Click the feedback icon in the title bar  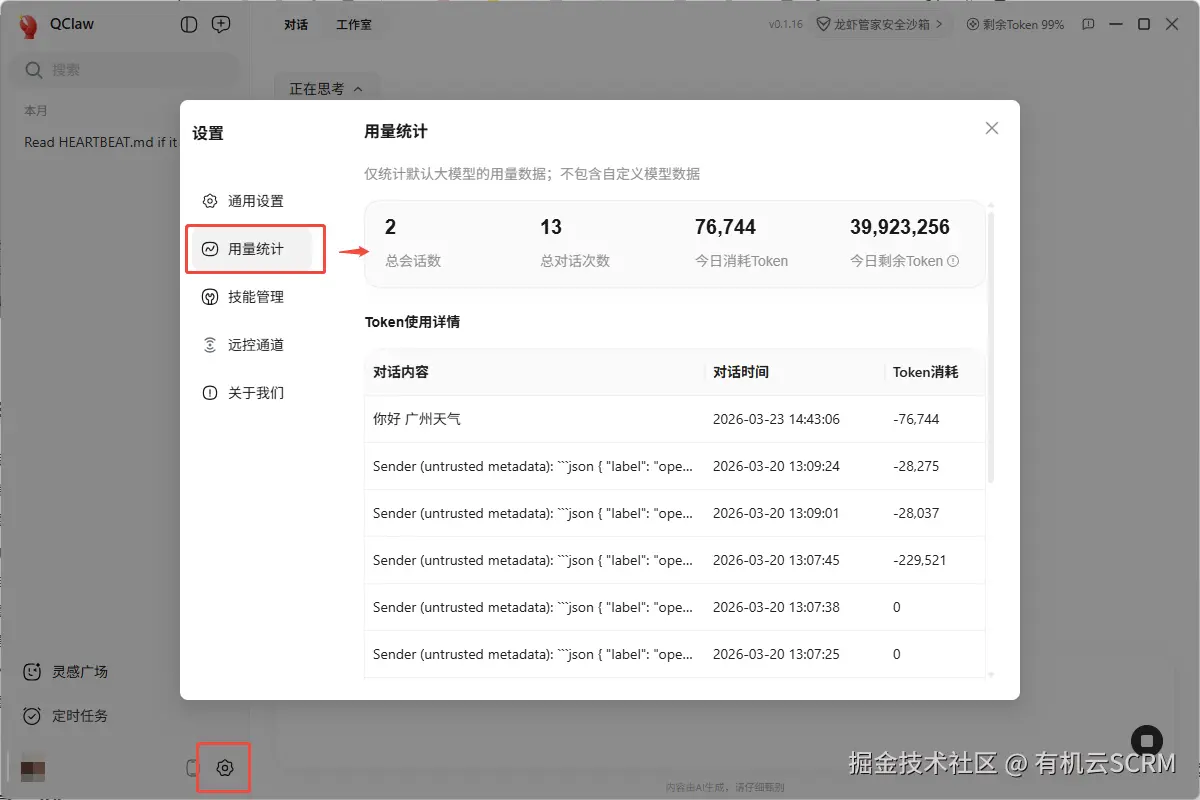tap(1089, 24)
